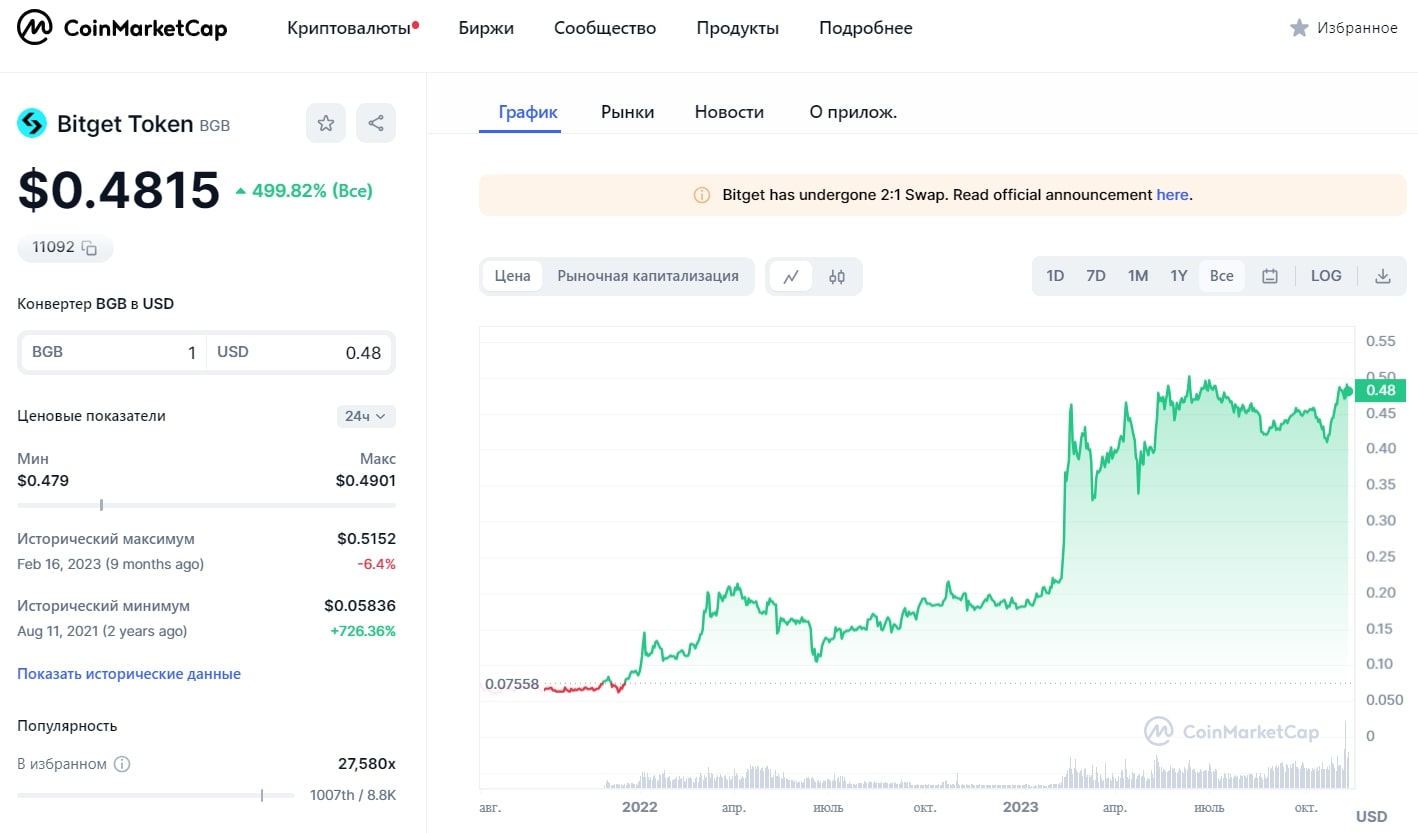
Task: Open 'Биржи' navigation menu
Action: [x=486, y=28]
